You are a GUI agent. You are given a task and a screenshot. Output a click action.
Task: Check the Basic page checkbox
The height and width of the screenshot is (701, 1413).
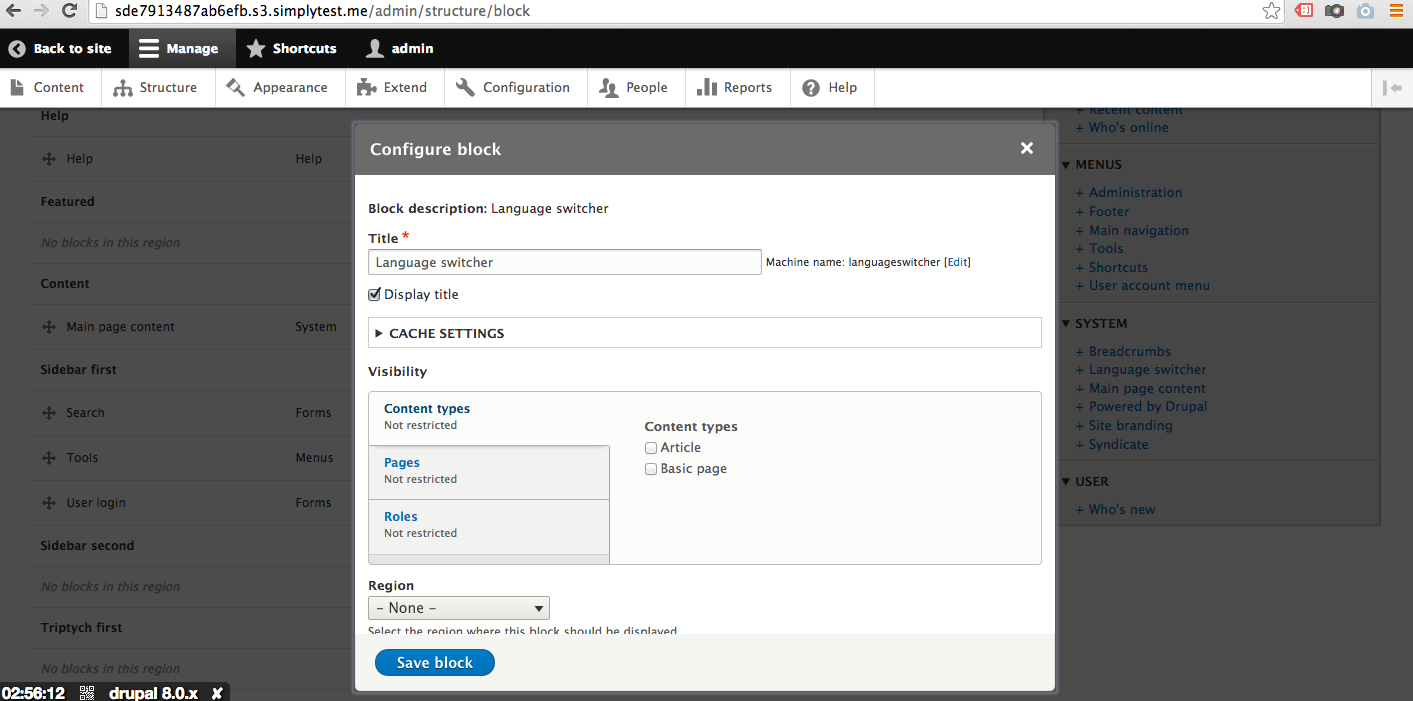pyautogui.click(x=651, y=469)
